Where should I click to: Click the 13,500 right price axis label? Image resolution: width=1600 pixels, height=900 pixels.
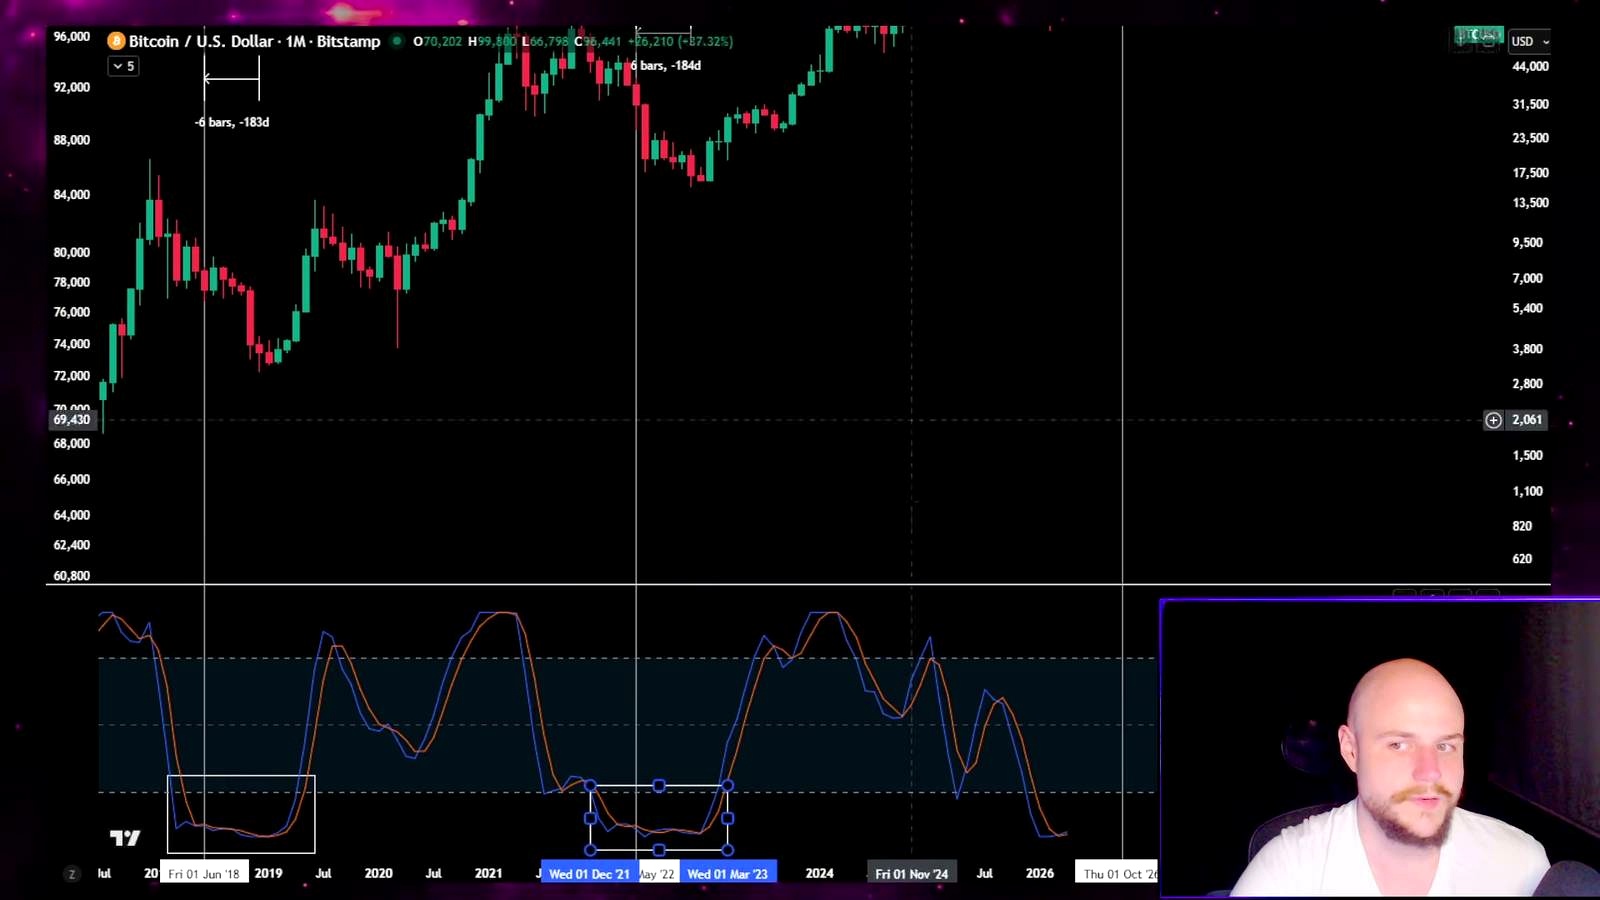(x=1530, y=202)
